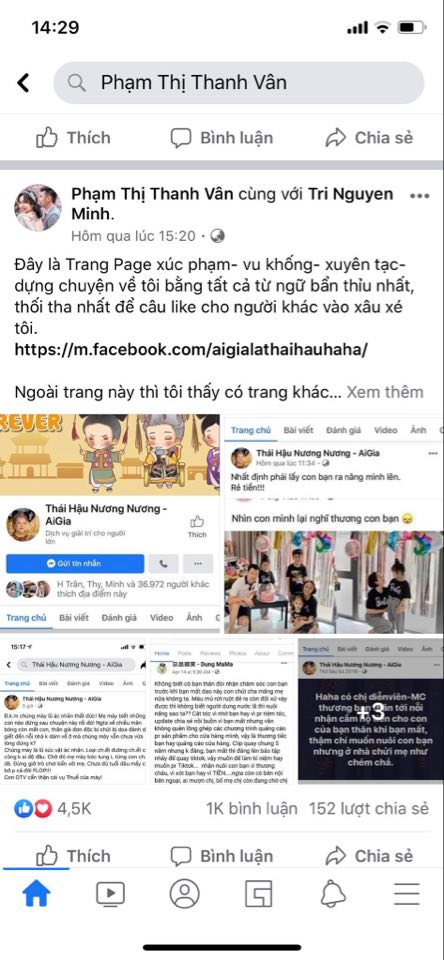Tap the top Thích like button
This screenshot has height=960, width=444.
pyautogui.click(x=73, y=138)
